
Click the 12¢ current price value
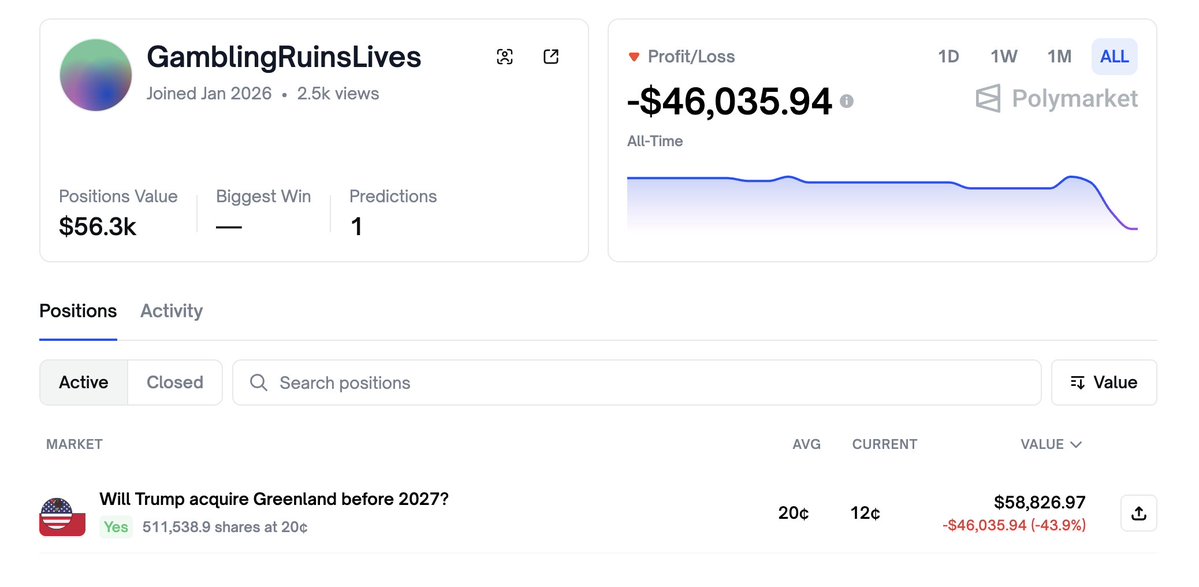tap(865, 513)
